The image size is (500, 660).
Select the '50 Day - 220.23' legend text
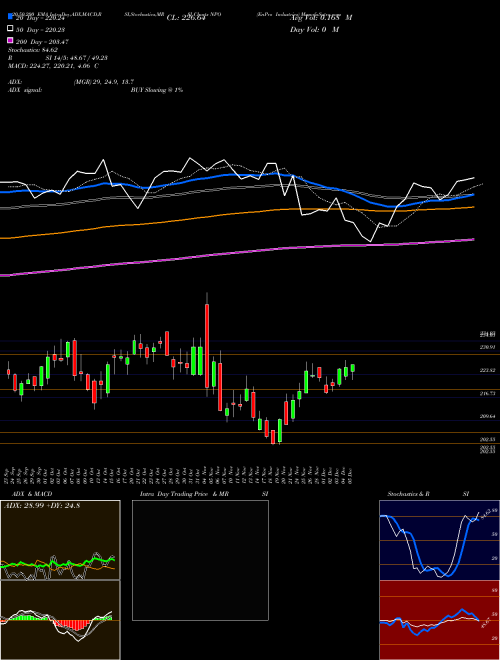(40, 30)
